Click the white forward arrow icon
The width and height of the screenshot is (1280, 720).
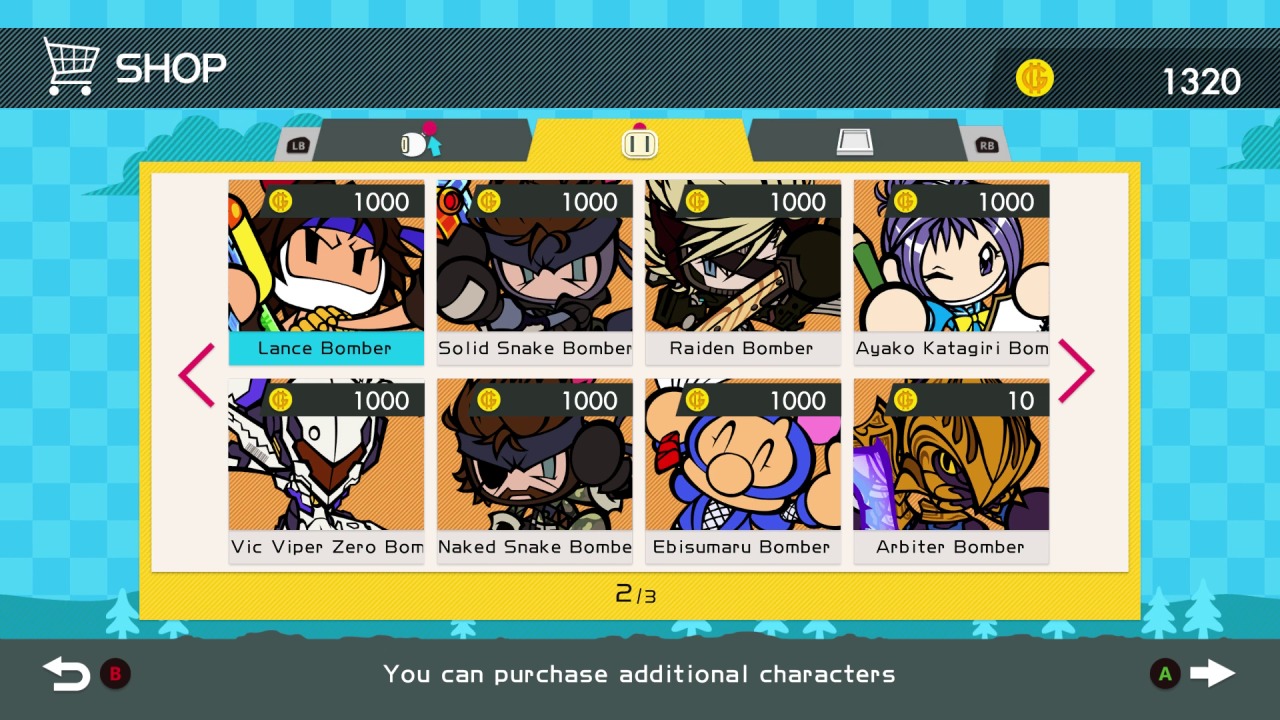1213,673
